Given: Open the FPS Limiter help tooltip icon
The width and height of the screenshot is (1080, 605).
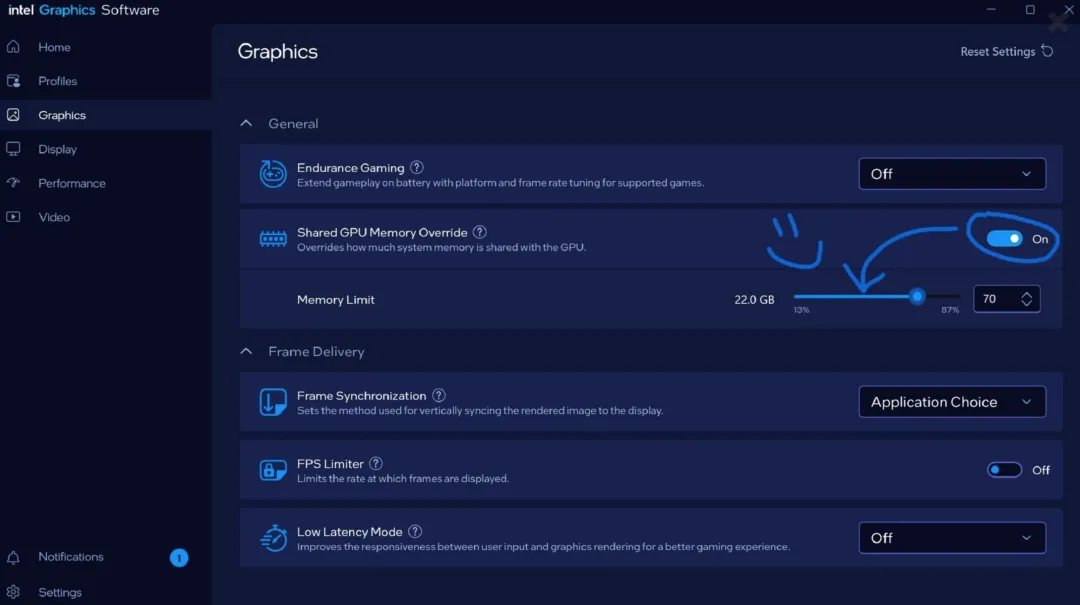Looking at the screenshot, I should click(376, 464).
